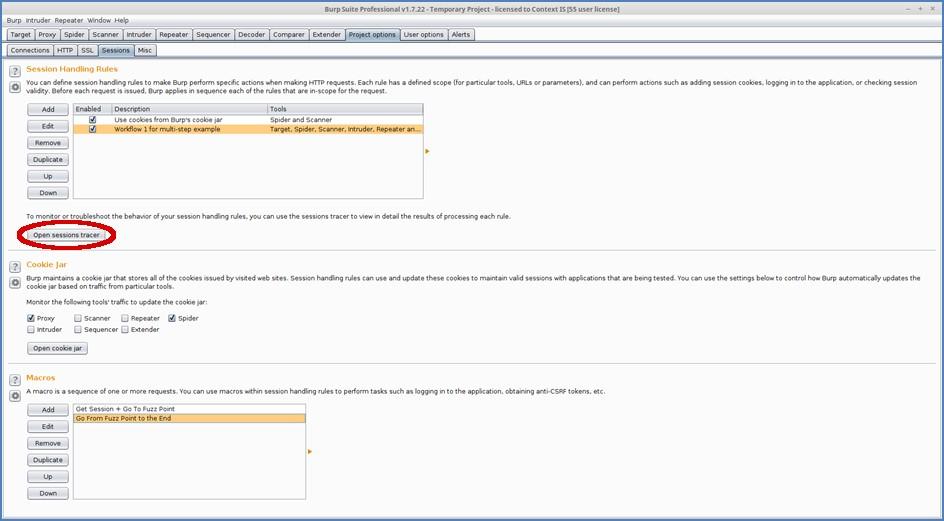
Task: Enable Sequencer cookie jar monitoring
Action: click(x=78, y=329)
